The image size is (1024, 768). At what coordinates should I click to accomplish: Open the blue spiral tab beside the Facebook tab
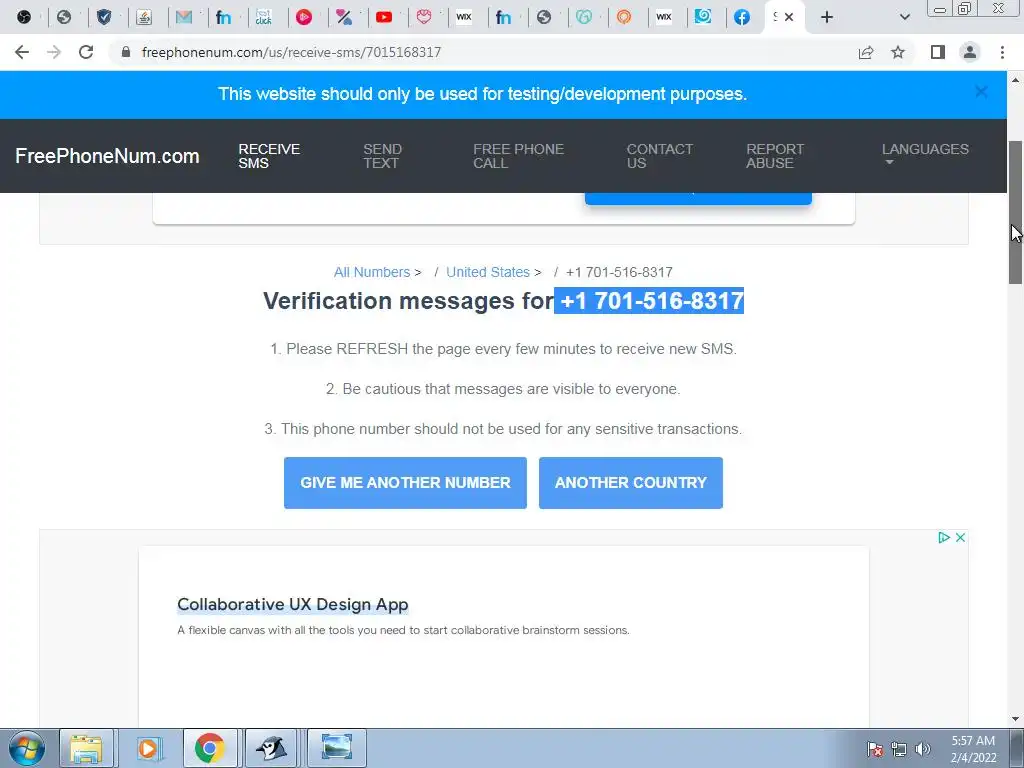point(703,16)
